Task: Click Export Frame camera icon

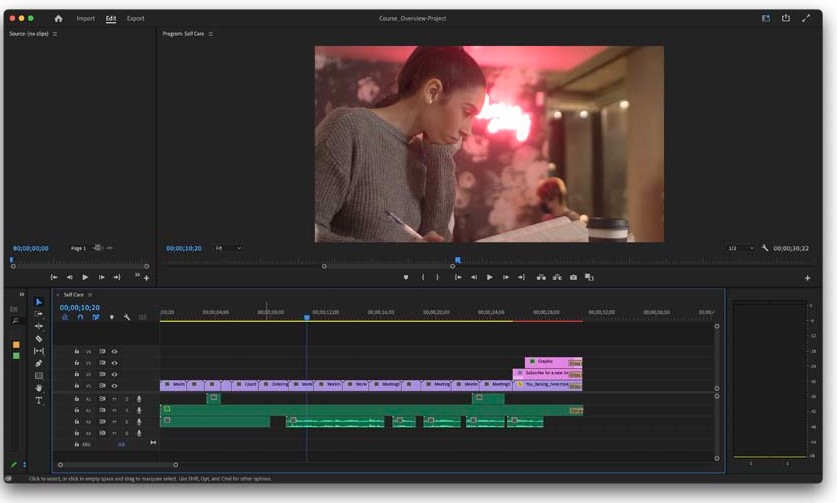Action: point(573,278)
